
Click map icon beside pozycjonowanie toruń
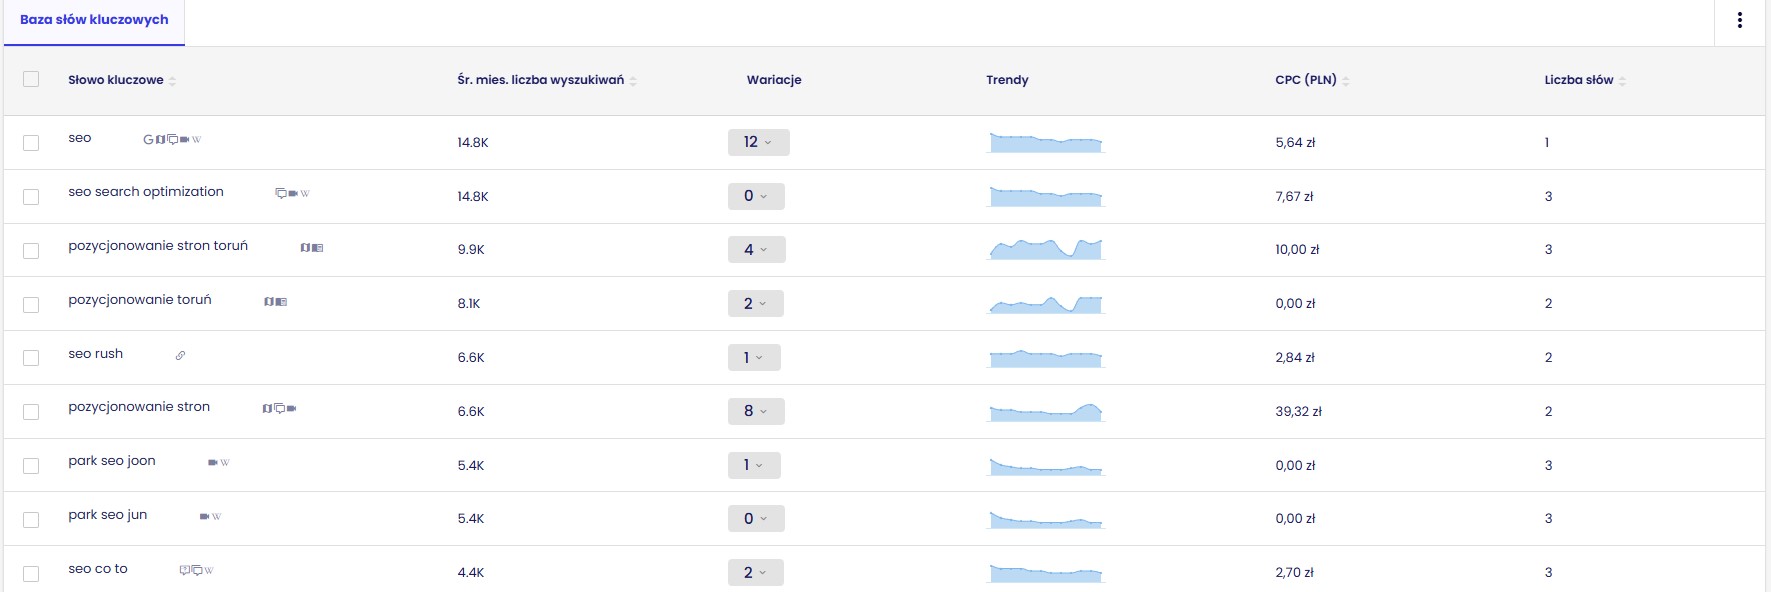[269, 301]
